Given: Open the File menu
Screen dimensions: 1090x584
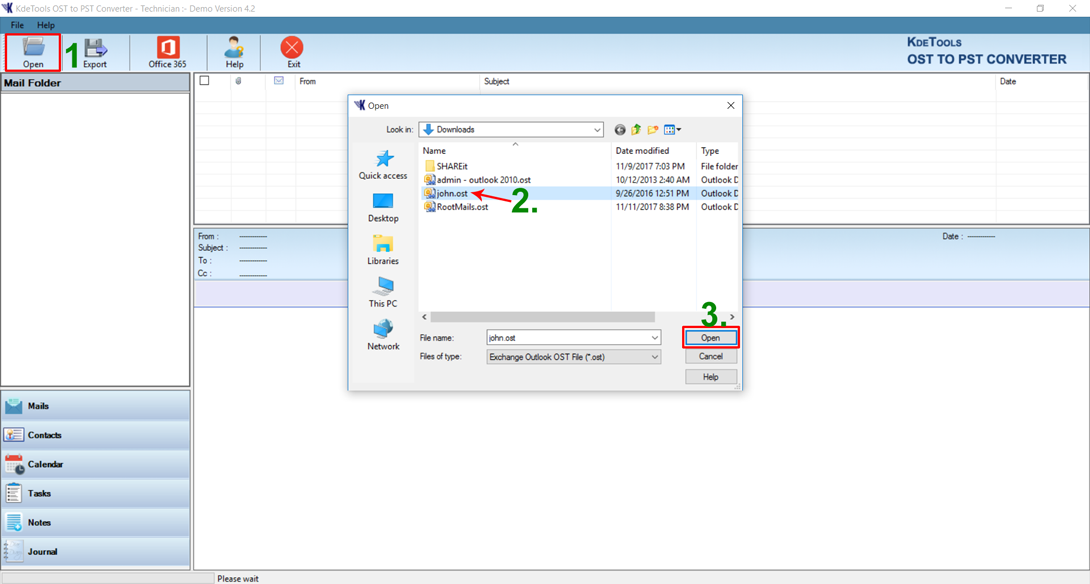Looking at the screenshot, I should [x=17, y=25].
